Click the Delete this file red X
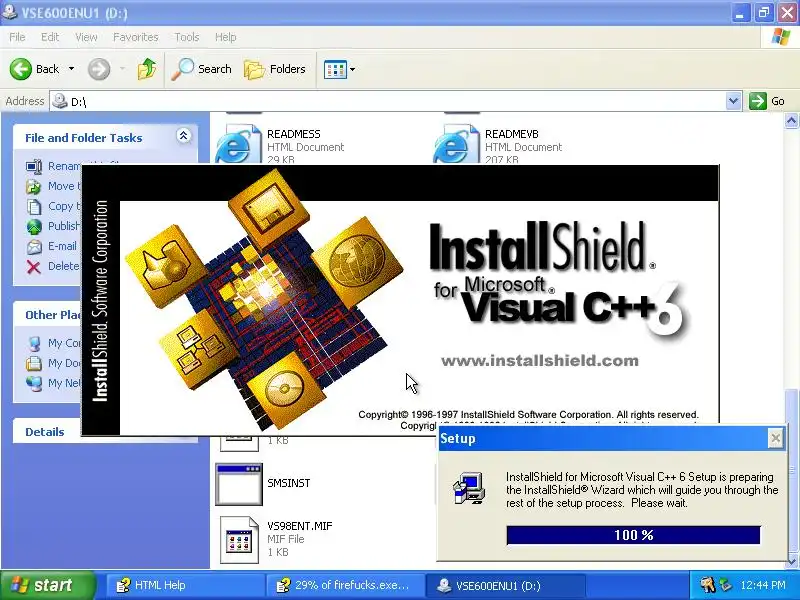Viewport: 800px width, 600px height. pyautogui.click(x=34, y=266)
